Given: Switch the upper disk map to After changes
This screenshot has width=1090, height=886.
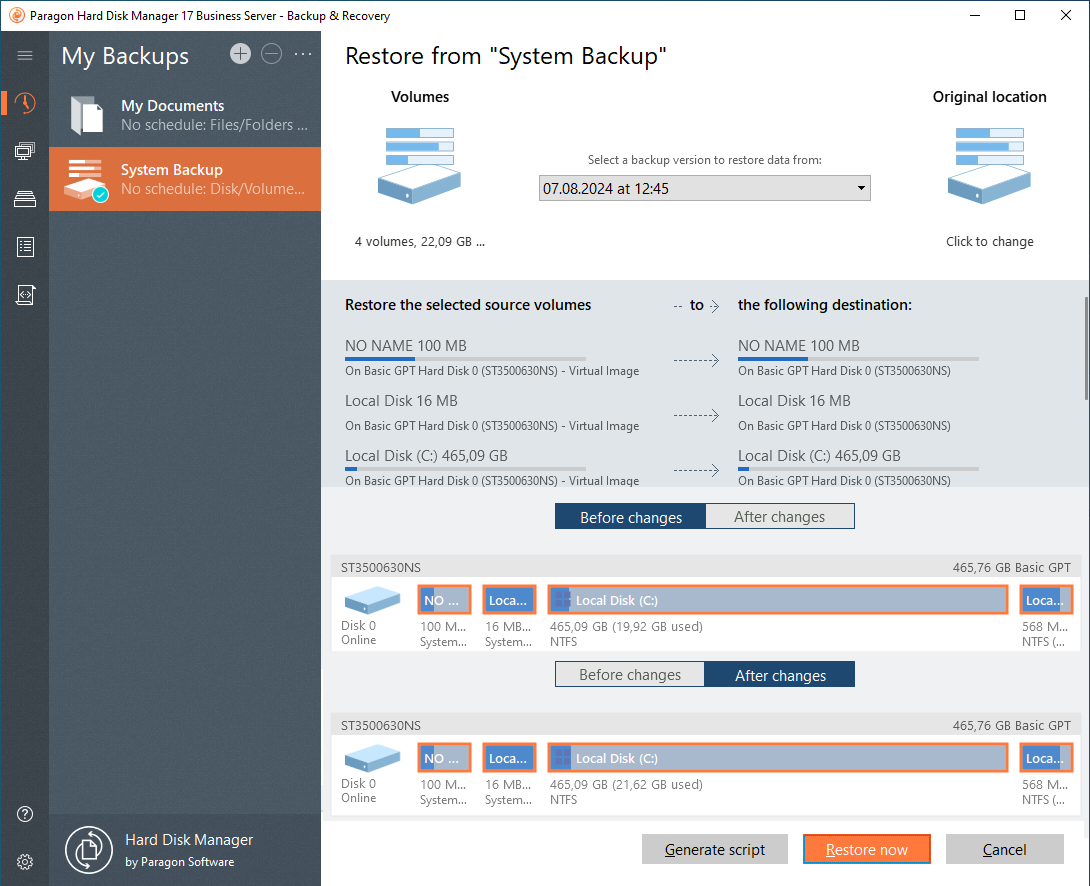Looking at the screenshot, I should click(779, 516).
